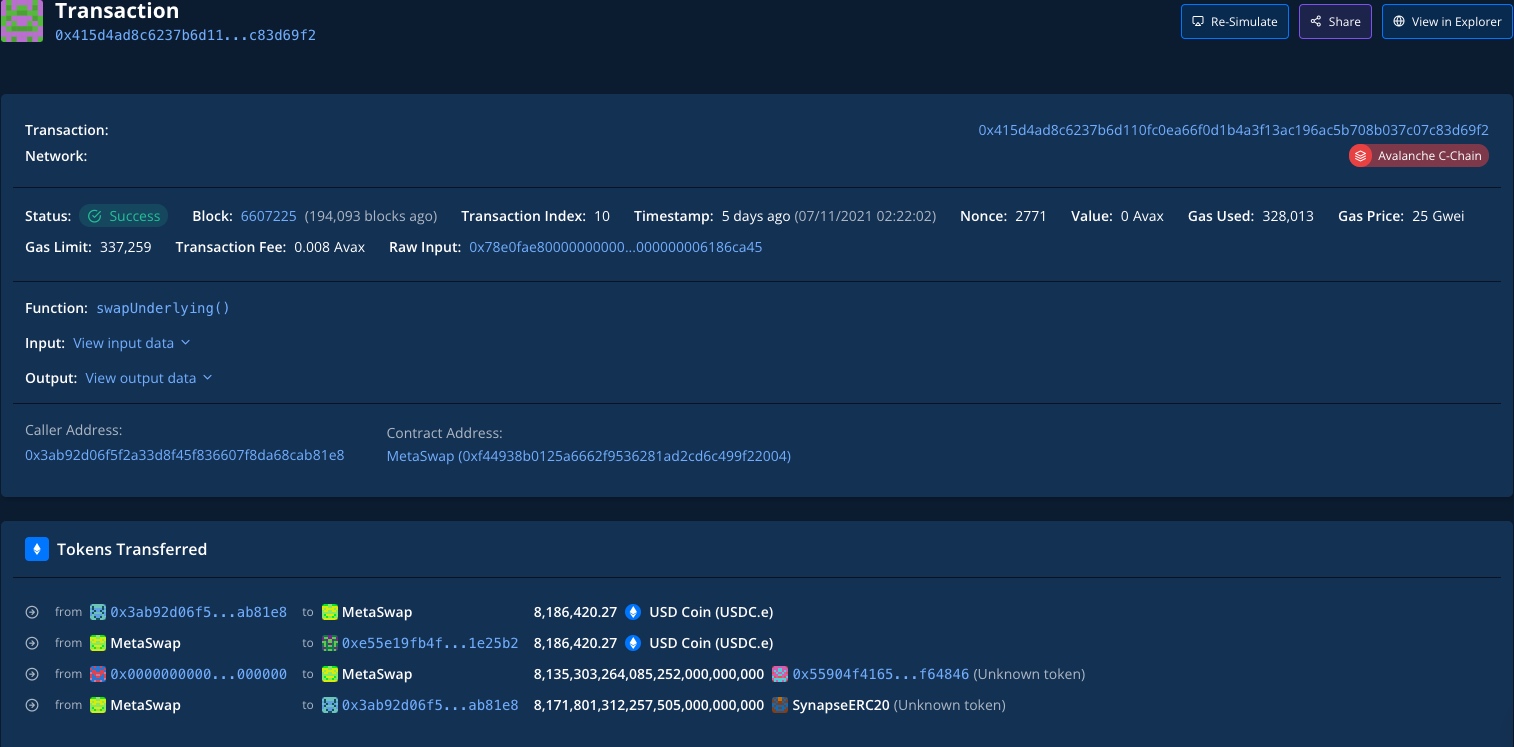Click the arrow icon of the SynapseERC20 transfer row
This screenshot has height=747, width=1514.
point(32,705)
